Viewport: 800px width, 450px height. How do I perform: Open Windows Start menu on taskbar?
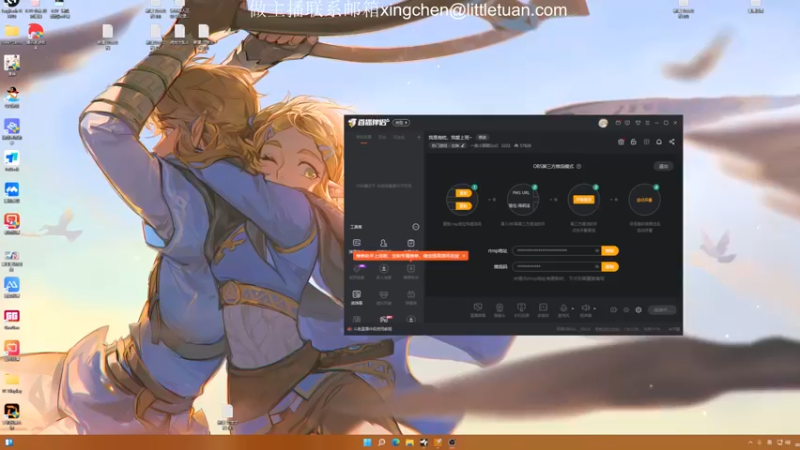367,442
